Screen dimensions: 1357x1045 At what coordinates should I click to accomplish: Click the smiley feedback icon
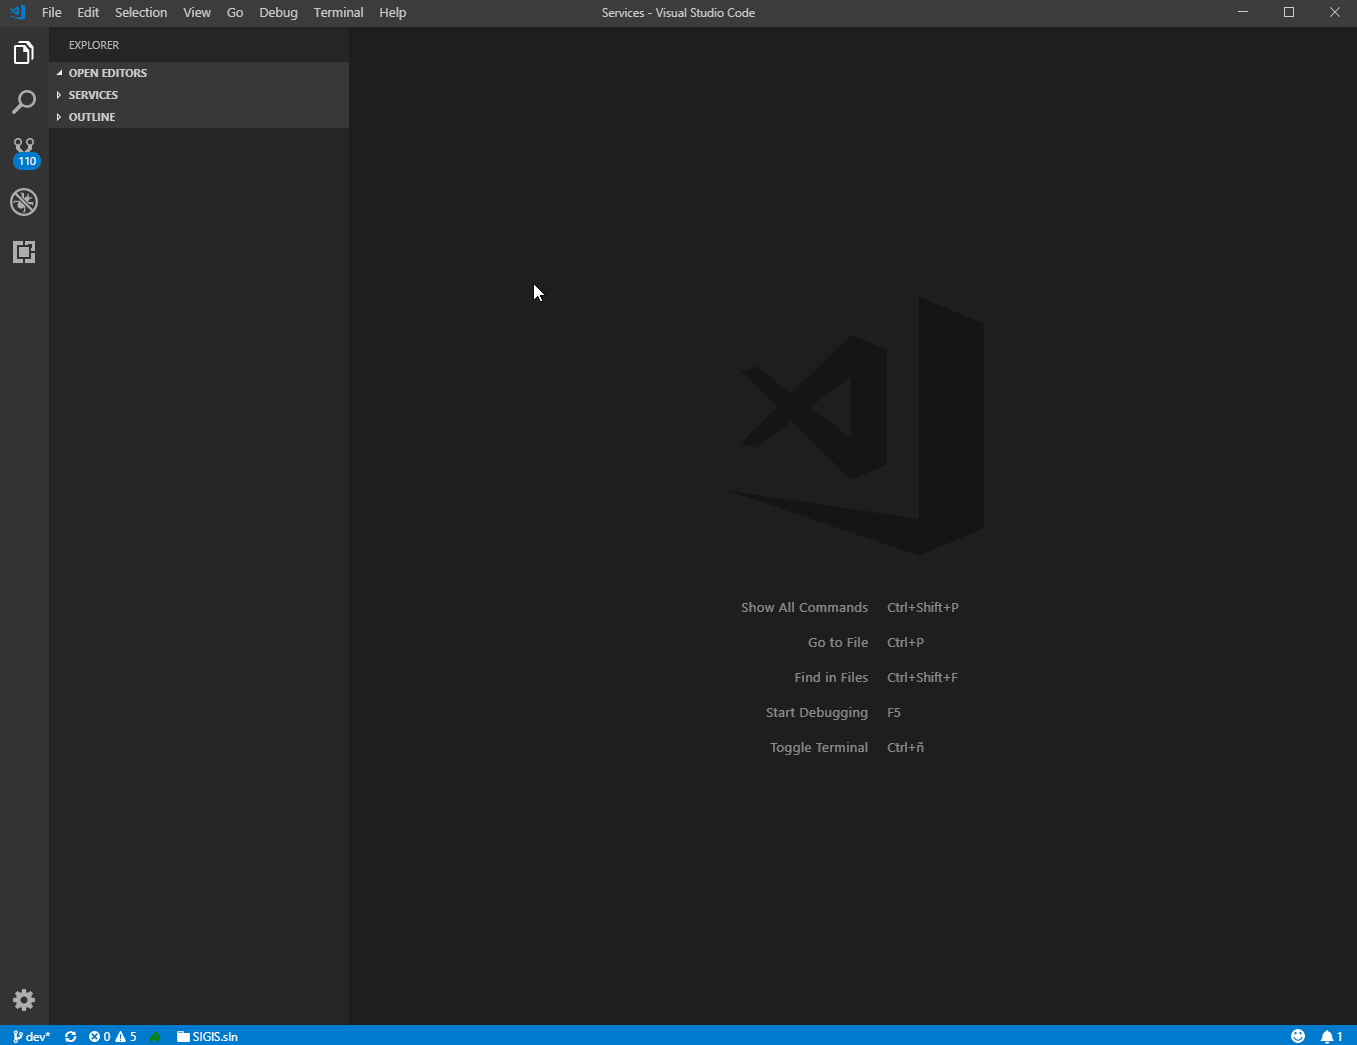tap(1298, 1036)
